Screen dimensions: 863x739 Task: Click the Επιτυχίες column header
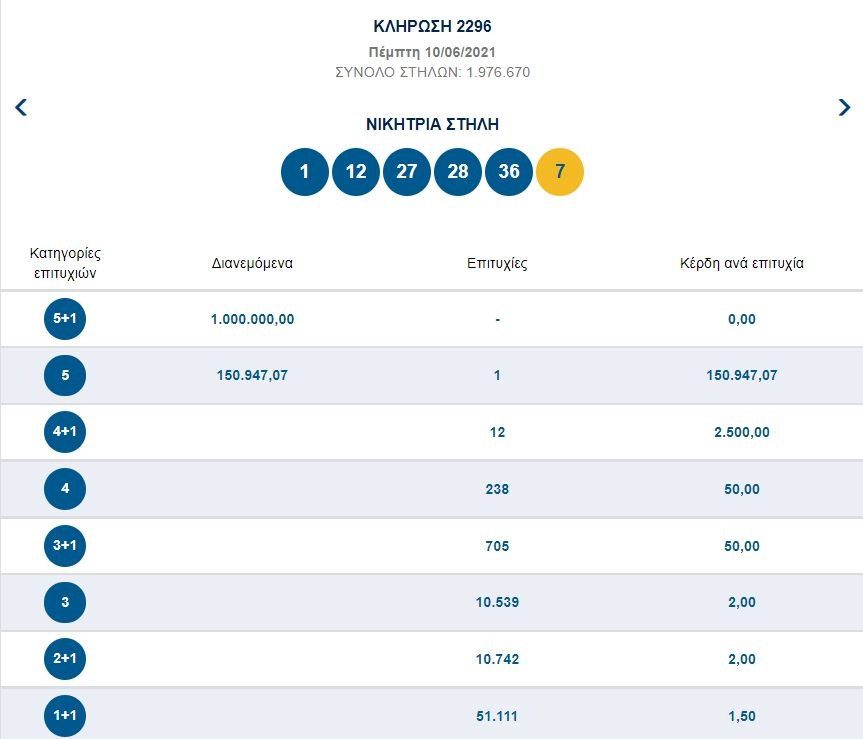[x=497, y=264]
